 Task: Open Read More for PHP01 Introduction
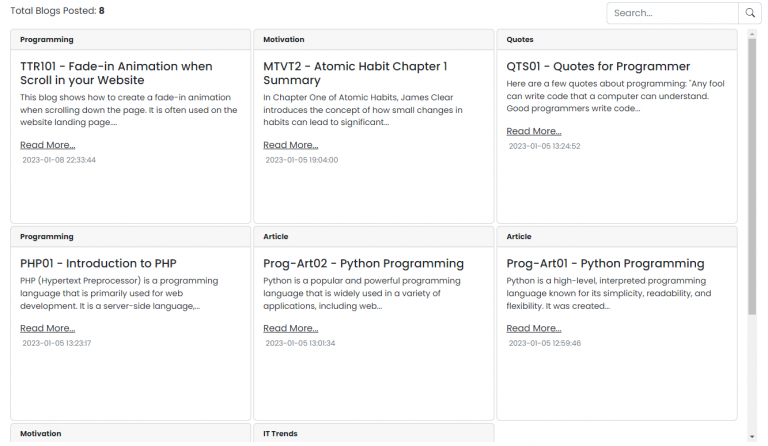point(47,328)
